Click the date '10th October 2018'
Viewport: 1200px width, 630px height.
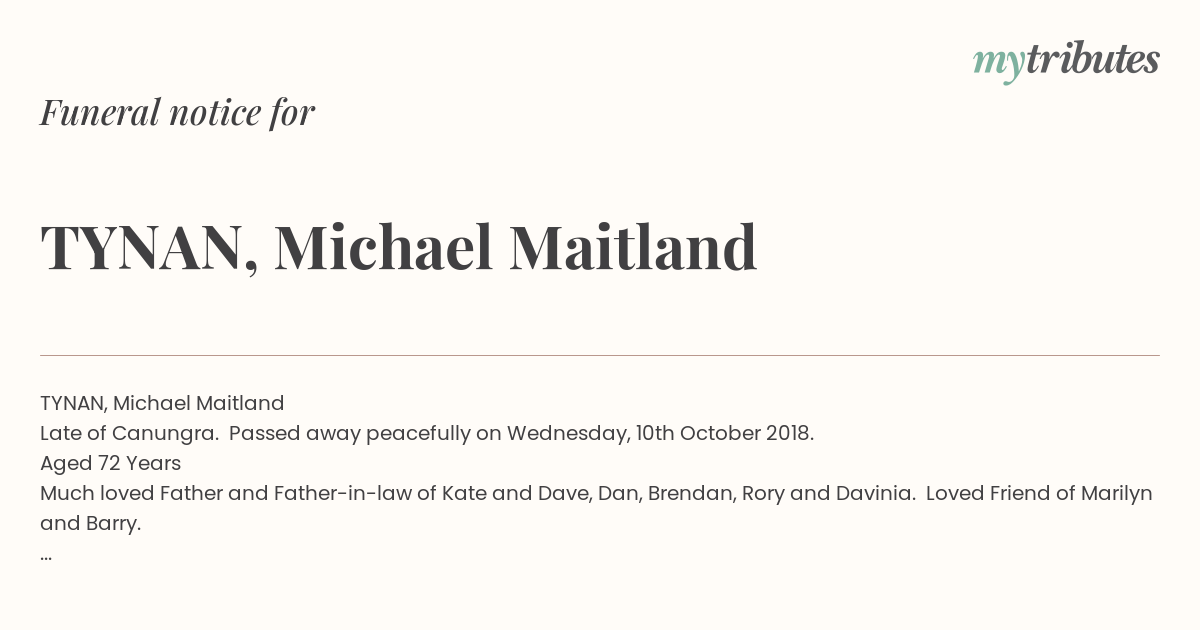725,433
